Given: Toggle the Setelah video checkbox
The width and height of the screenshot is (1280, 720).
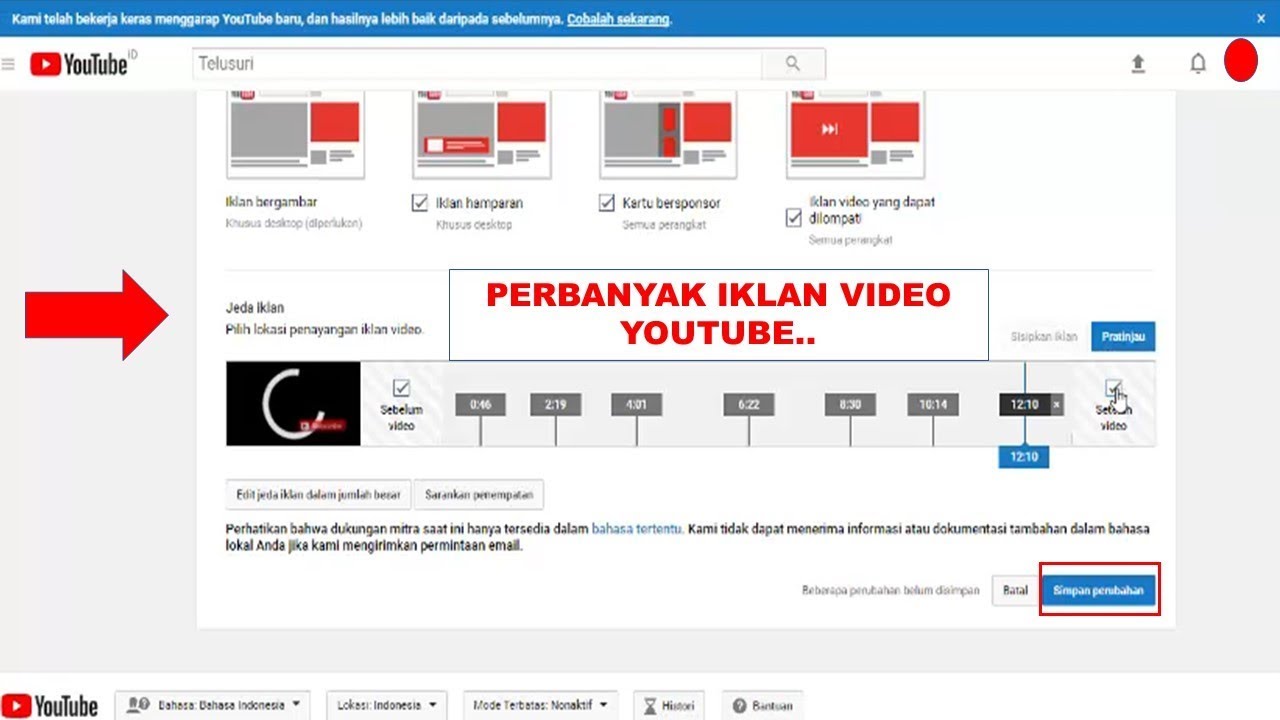Looking at the screenshot, I should tap(1113, 388).
